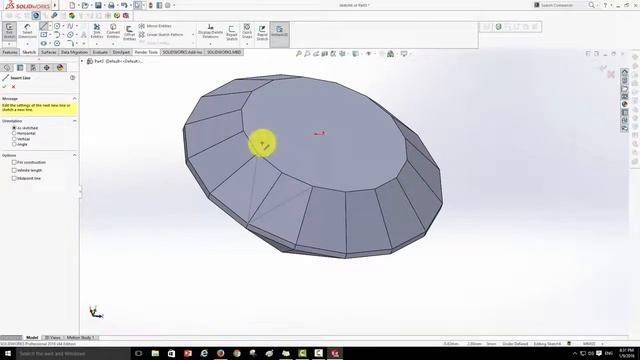This screenshot has height=360, width=640.
Task: Open the Motion Study 1 bottom tab
Action: [80, 338]
